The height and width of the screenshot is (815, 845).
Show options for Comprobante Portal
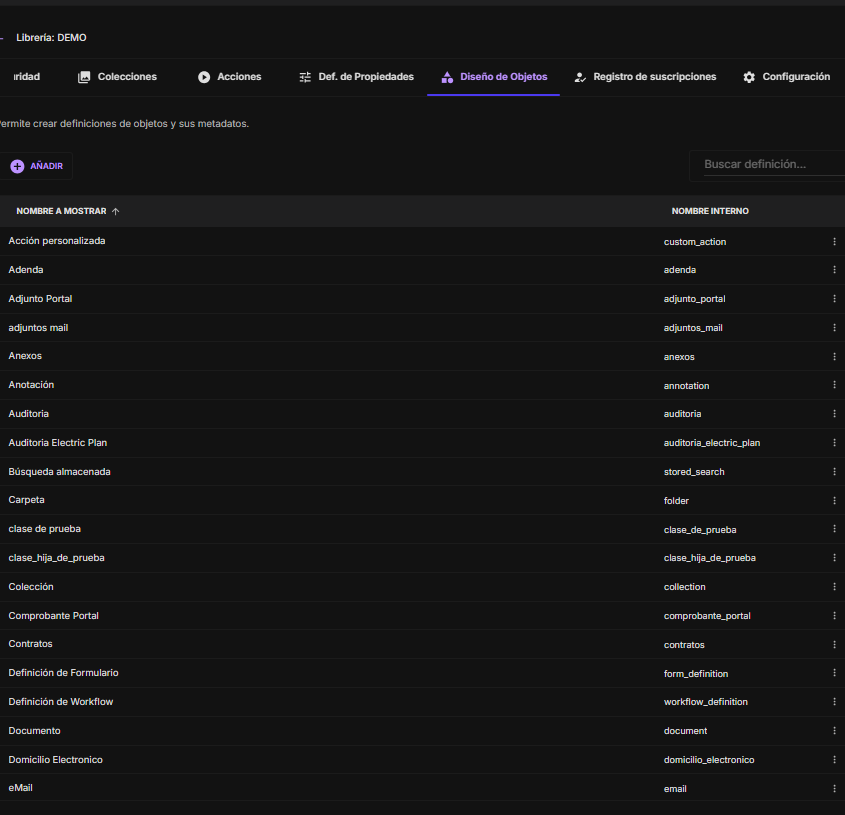[x=834, y=616]
